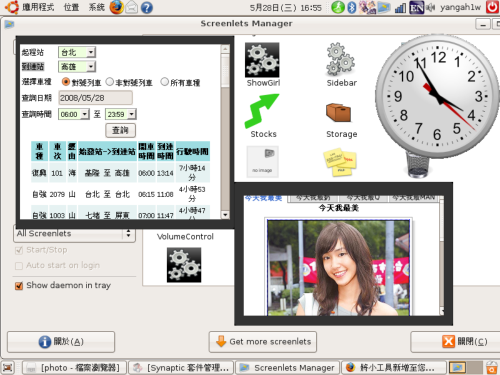Open the trash icon in bottom panel
This screenshot has width=500, height=375.
[x=492, y=367]
